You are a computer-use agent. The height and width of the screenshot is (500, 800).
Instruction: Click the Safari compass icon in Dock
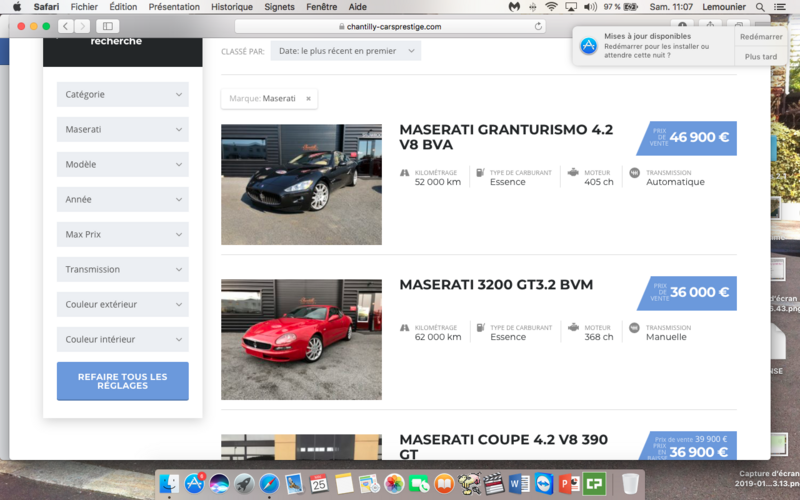click(269, 484)
